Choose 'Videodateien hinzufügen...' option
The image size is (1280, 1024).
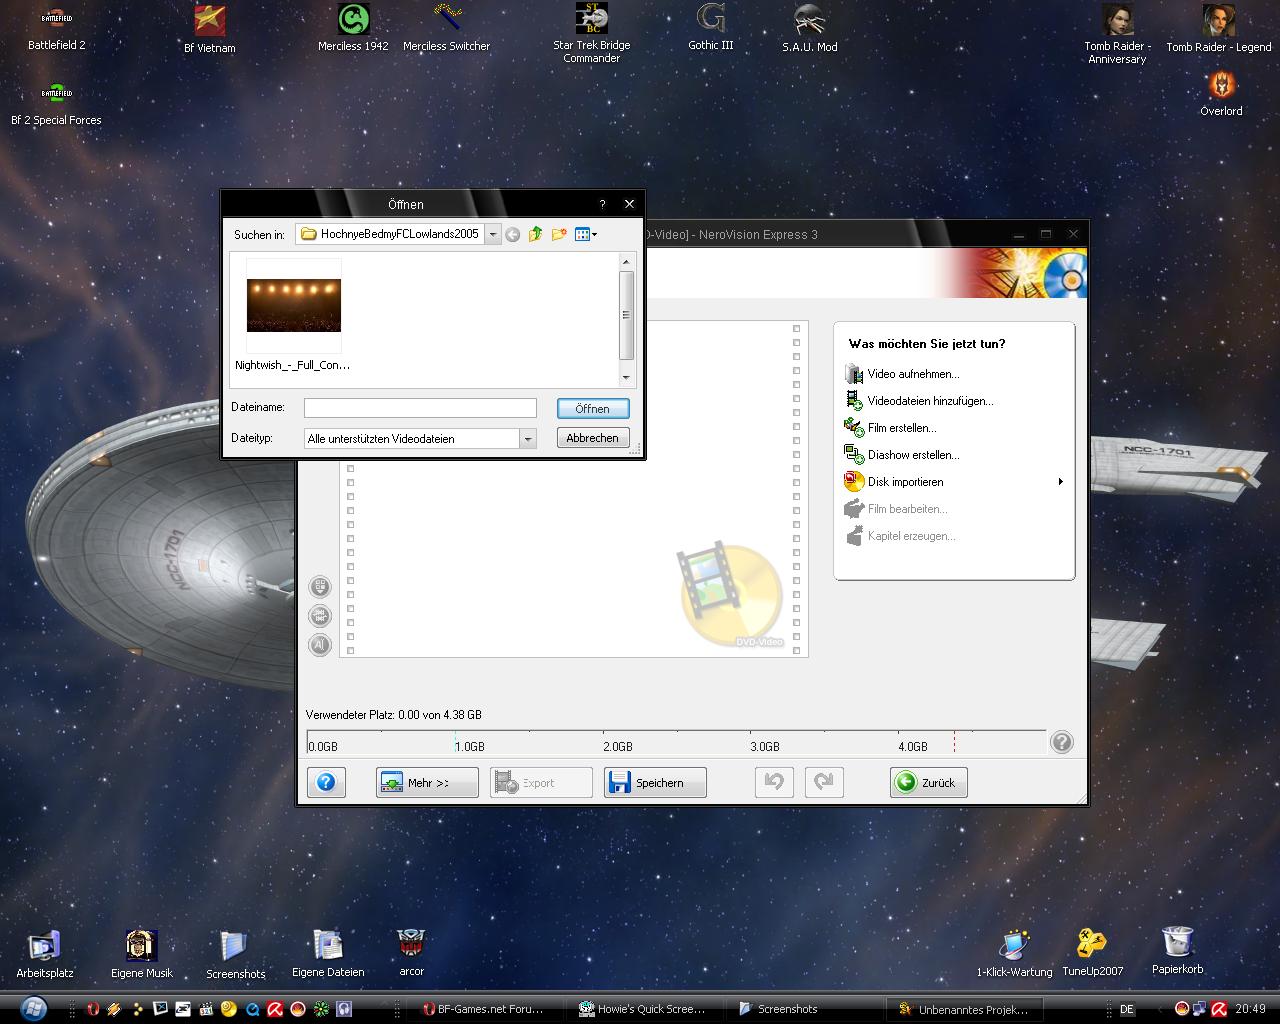929,401
